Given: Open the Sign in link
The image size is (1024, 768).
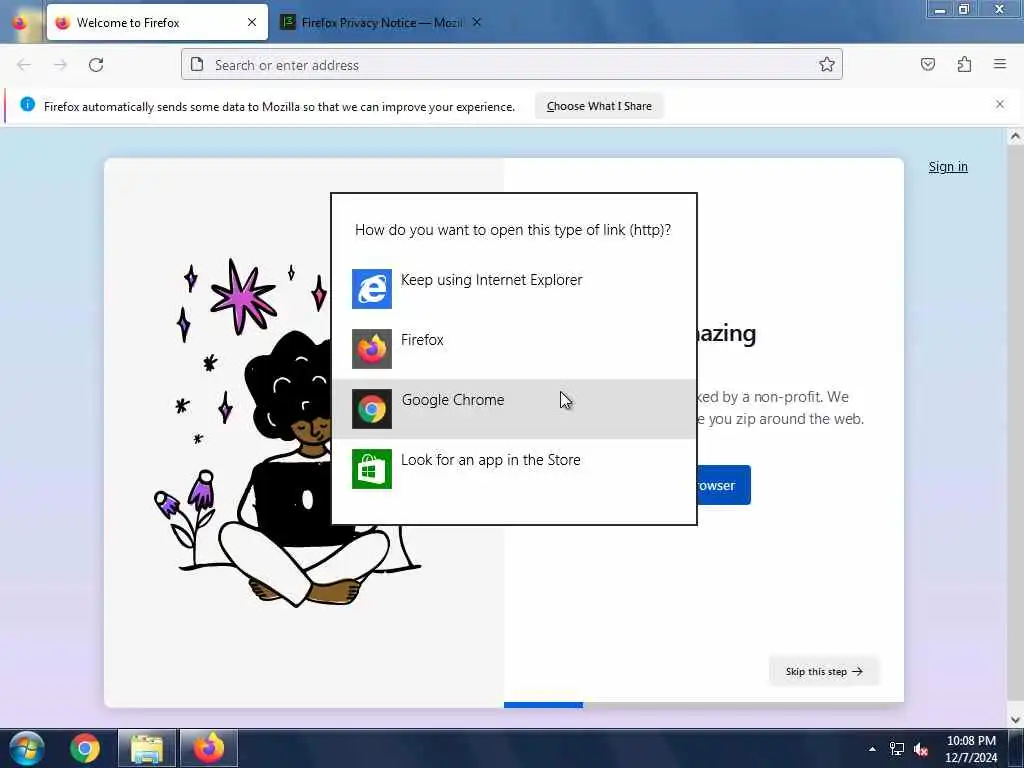Looking at the screenshot, I should click(948, 167).
